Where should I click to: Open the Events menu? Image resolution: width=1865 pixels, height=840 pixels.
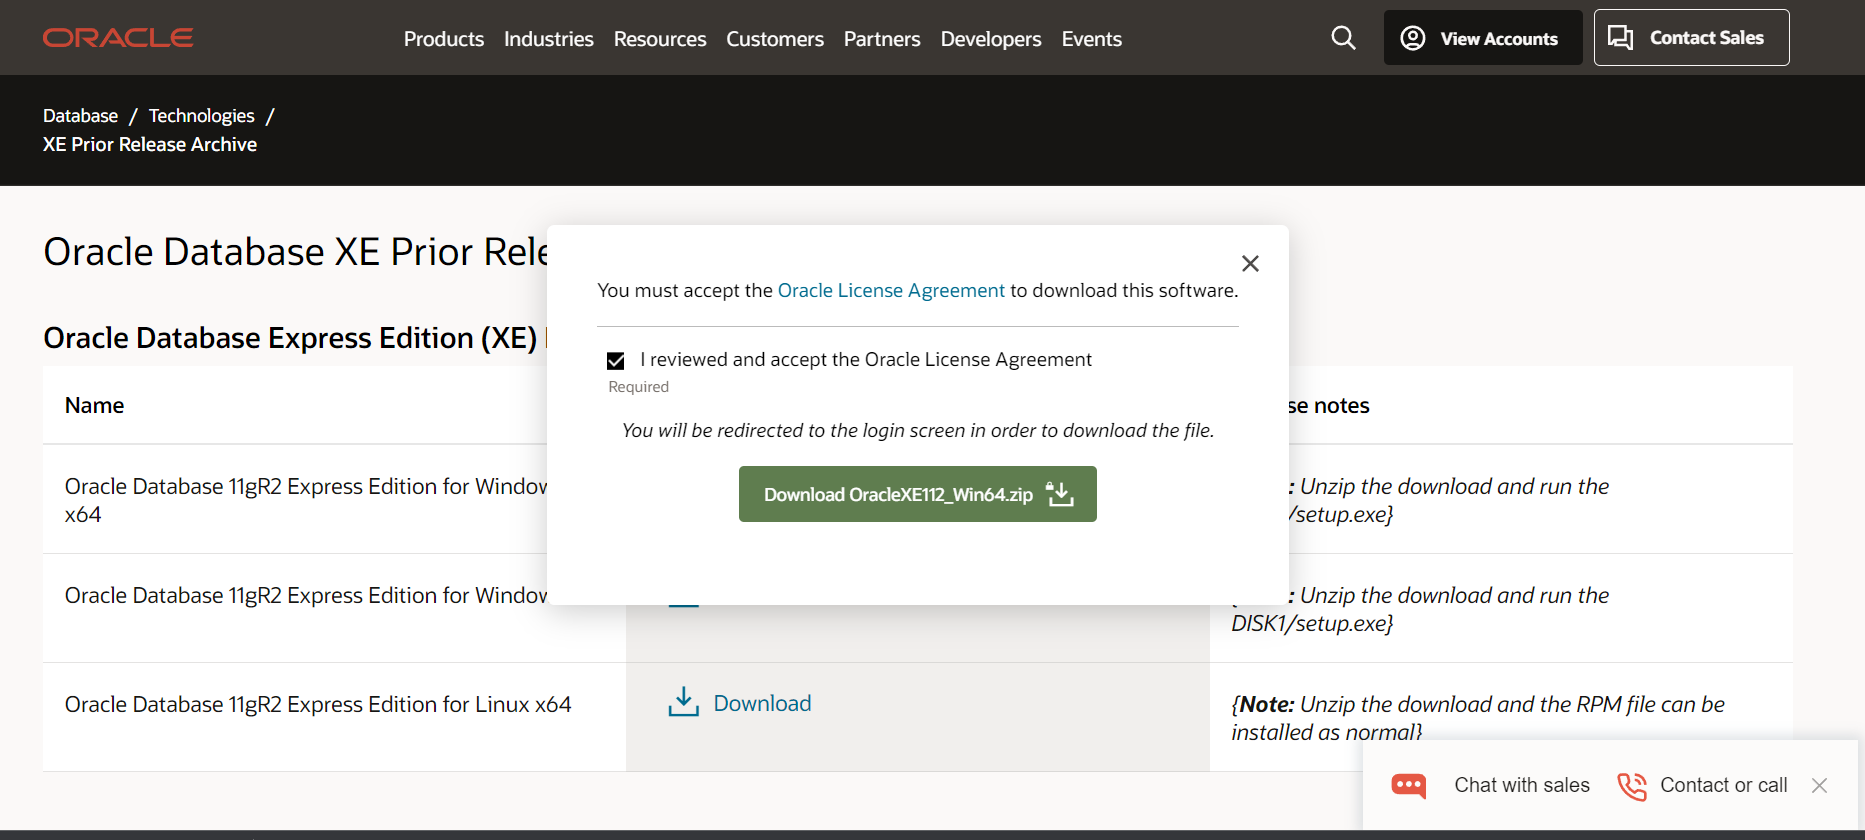point(1092,39)
